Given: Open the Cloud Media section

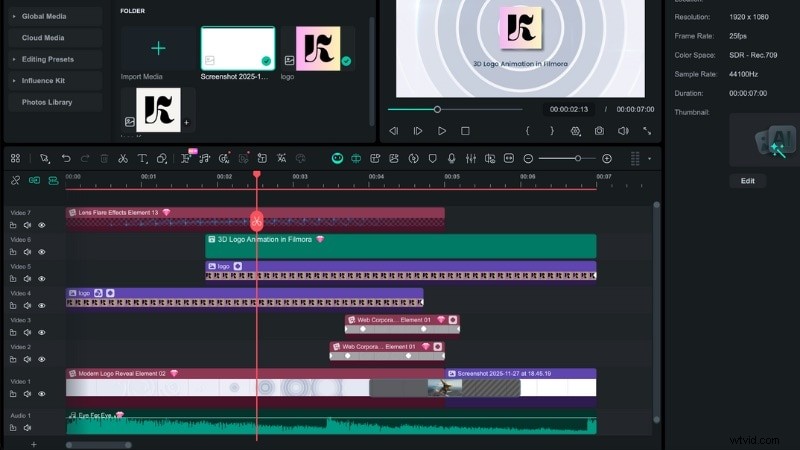Looking at the screenshot, I should click(x=55, y=38).
